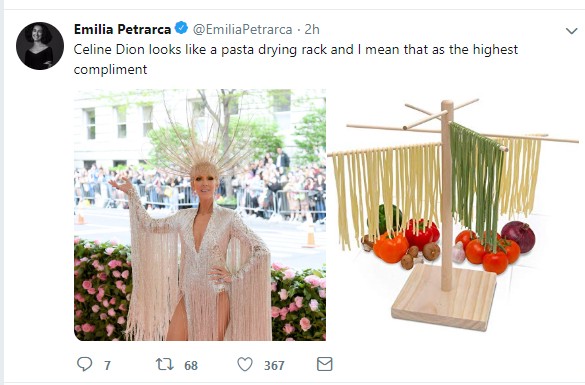Viewport: 585px width, 385px height.
Task: Reply to the tweet via speech bubble icon
Action: tap(84, 364)
